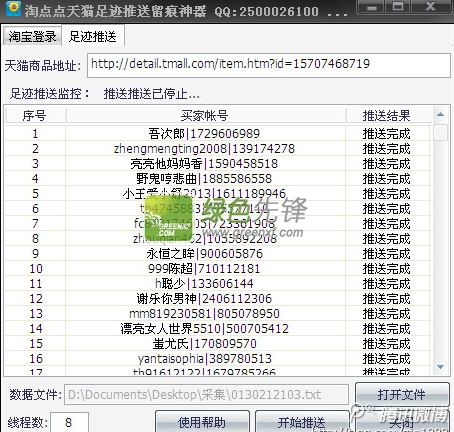
Task: Click sequence number 5 cell
Action: pos(35,194)
